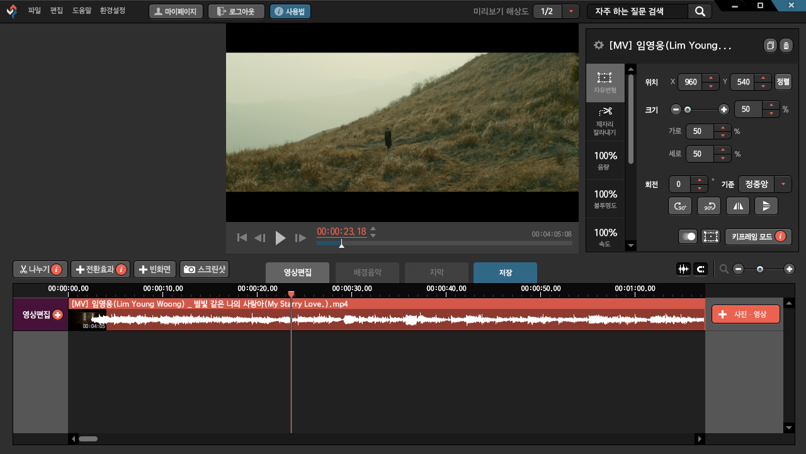Viewport: 806px width, 454px height.
Task: Select the 자유변형 free transform tool
Action: tap(605, 82)
